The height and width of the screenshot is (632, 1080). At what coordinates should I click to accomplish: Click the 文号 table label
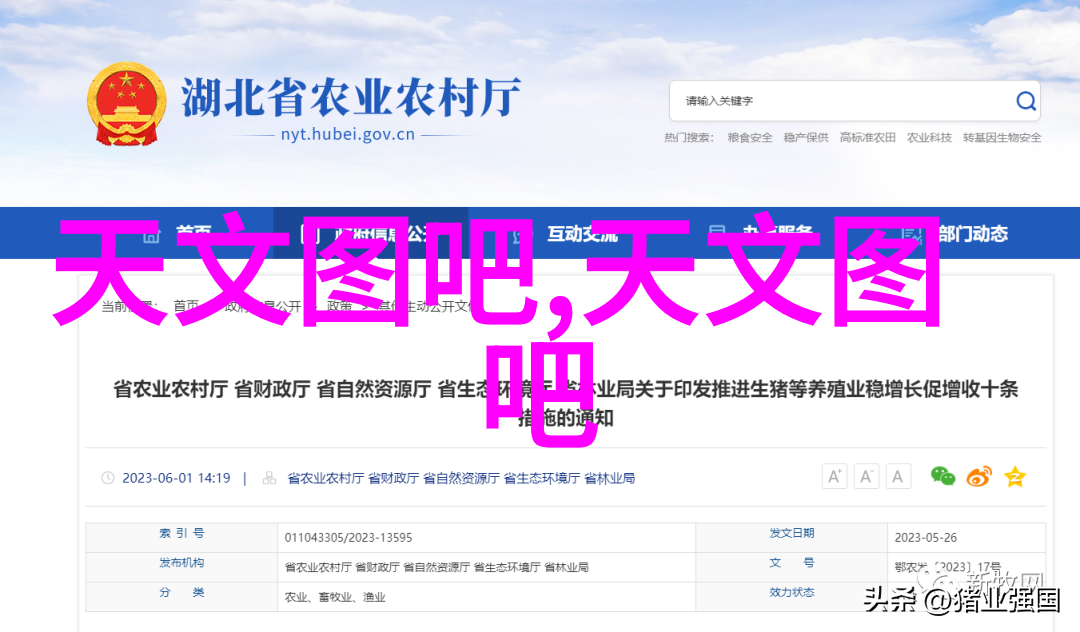[x=791, y=562]
